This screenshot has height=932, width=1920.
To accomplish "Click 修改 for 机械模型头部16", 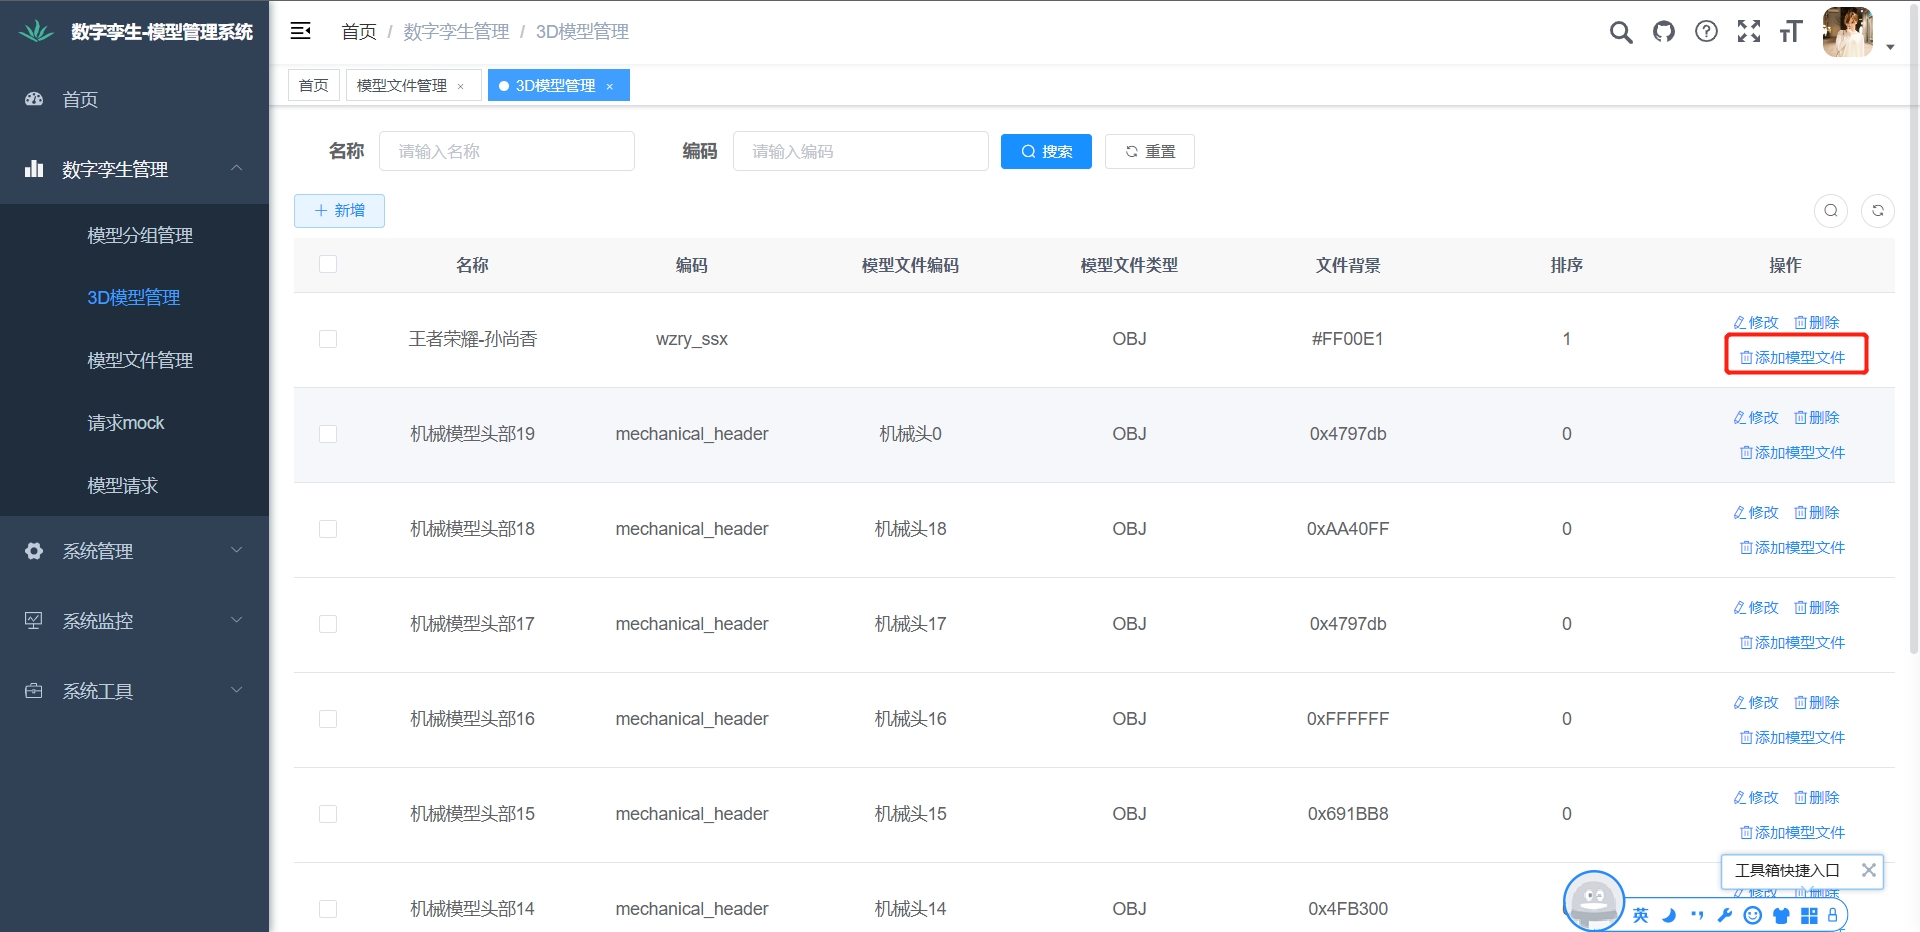I will [x=1756, y=702].
